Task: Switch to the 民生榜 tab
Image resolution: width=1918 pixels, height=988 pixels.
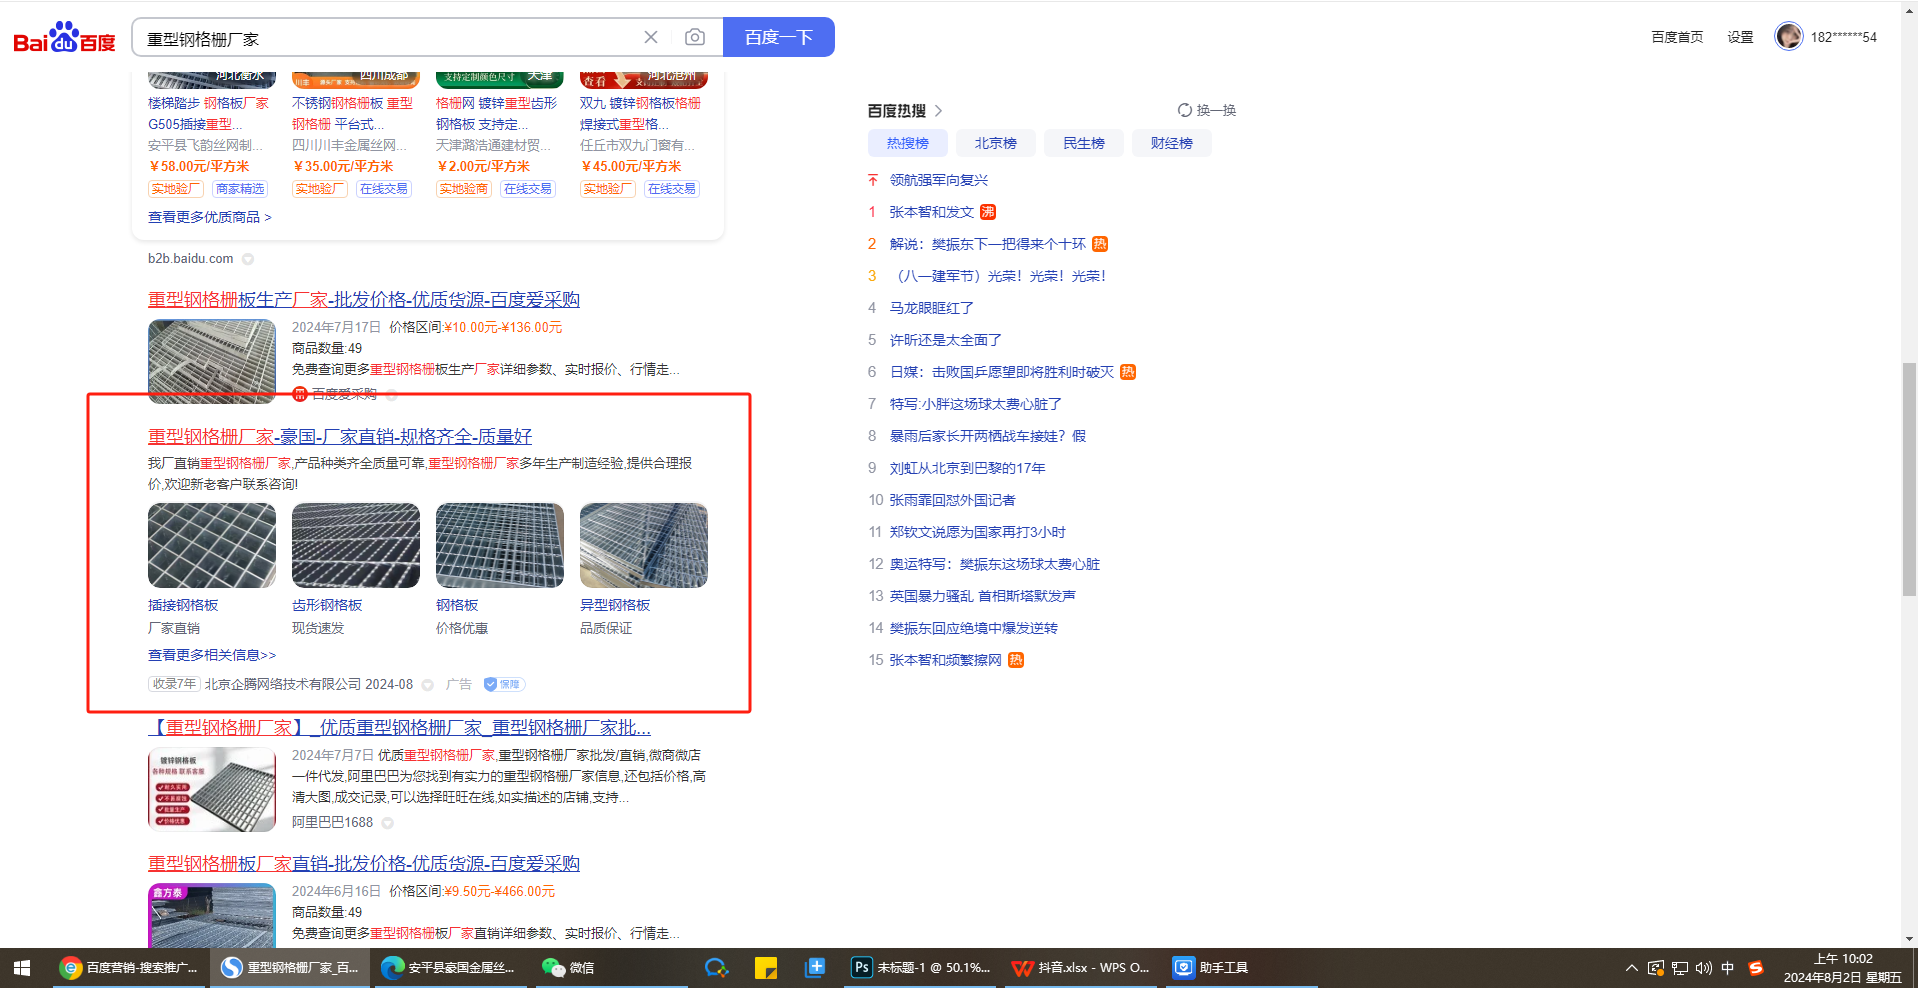Action: point(1083,143)
